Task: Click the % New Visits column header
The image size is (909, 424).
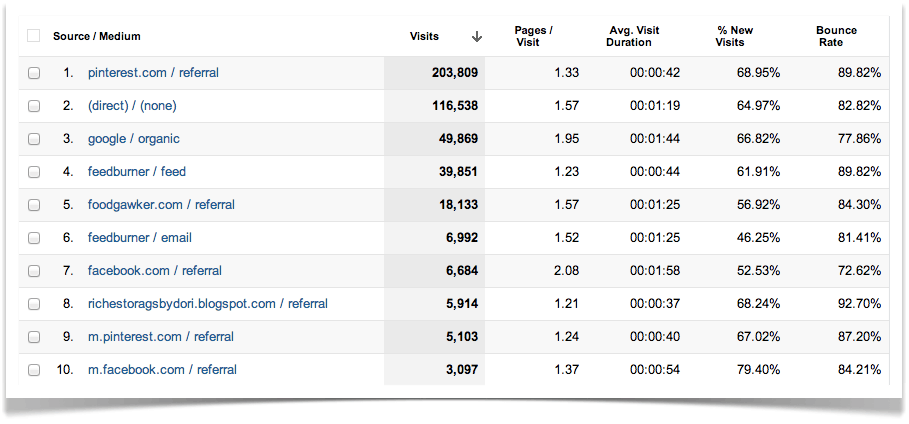Action: click(733, 36)
